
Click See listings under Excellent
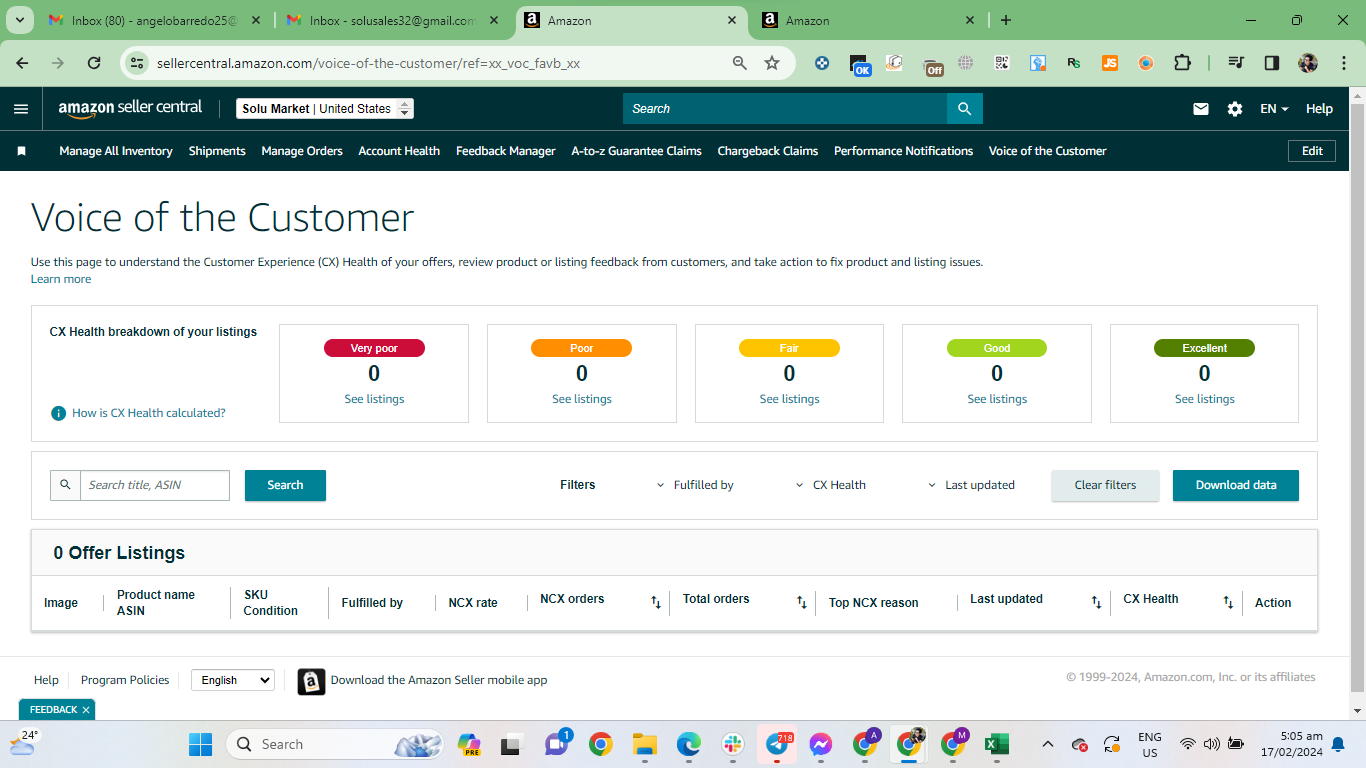[1204, 399]
